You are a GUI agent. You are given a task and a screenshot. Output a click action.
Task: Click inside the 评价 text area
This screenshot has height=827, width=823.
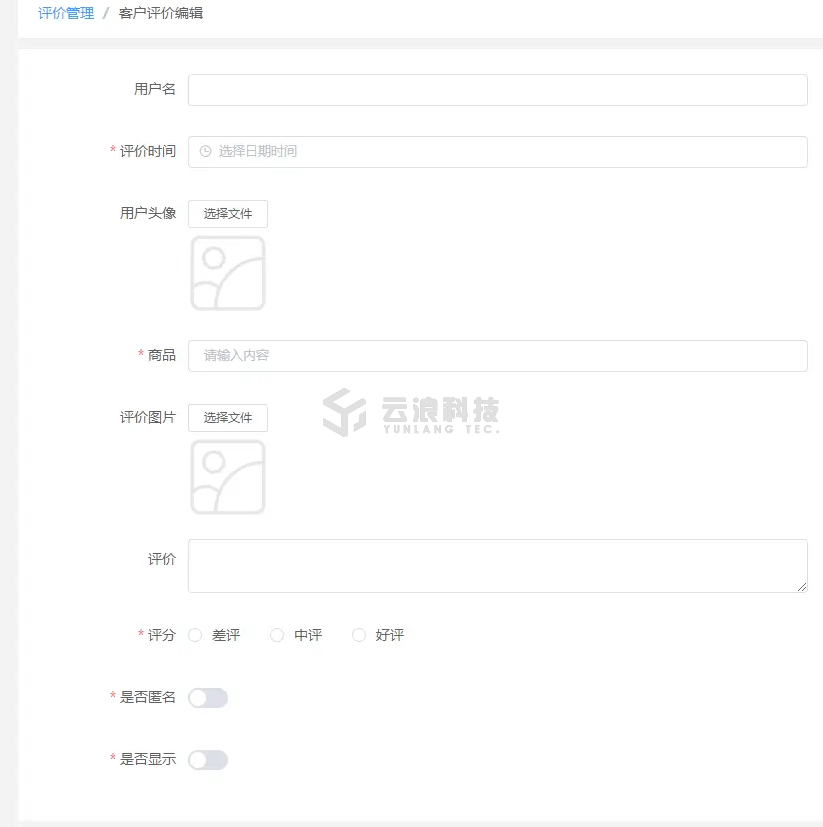(x=497, y=566)
